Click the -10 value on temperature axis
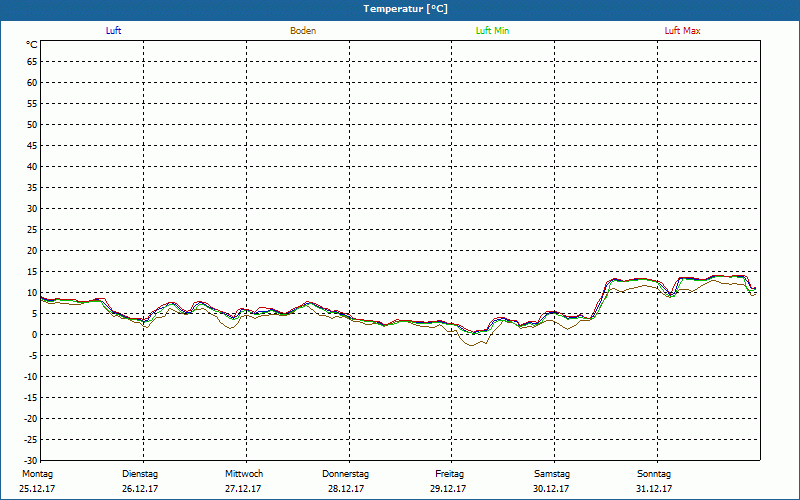Screen dimensions: 800x500 point(31,377)
